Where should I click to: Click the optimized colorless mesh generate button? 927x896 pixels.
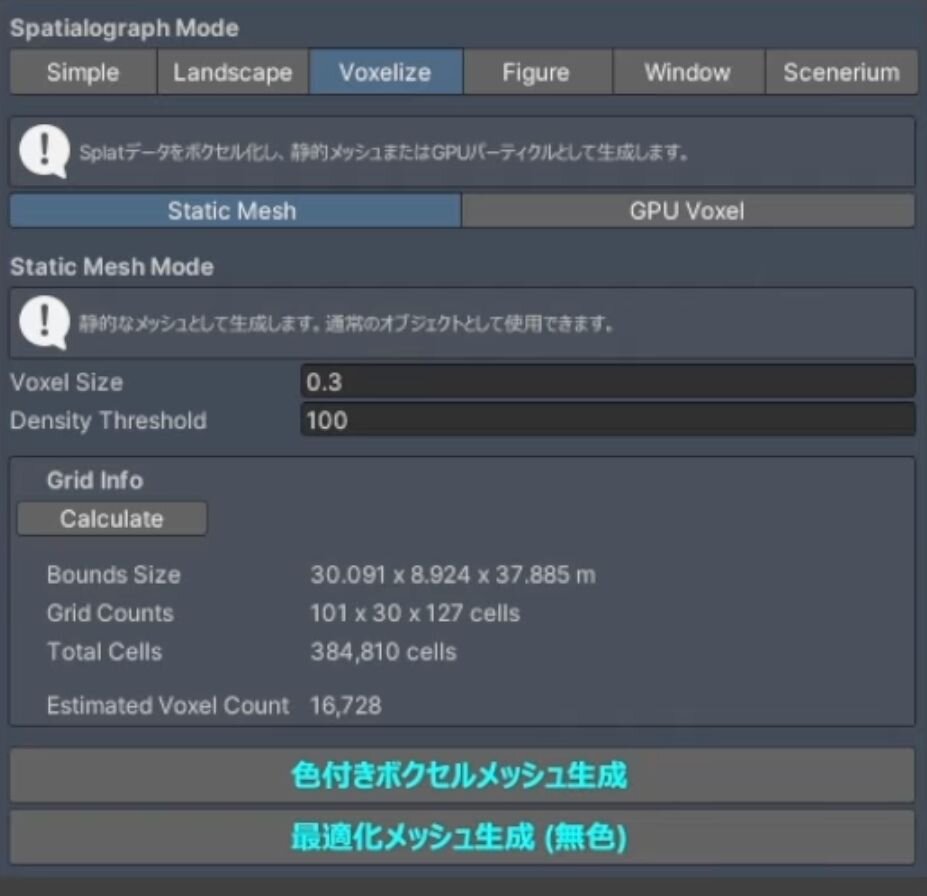click(461, 837)
